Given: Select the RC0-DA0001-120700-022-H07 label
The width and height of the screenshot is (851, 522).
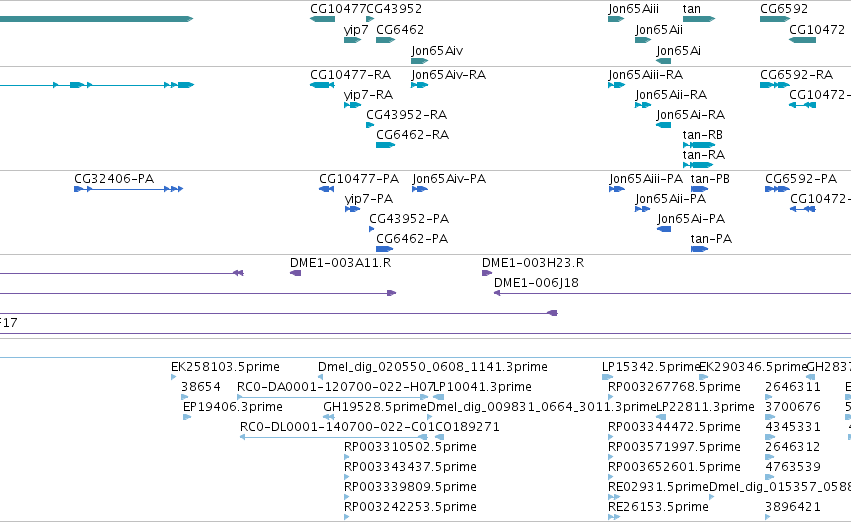Looking at the screenshot, I should (x=335, y=387).
